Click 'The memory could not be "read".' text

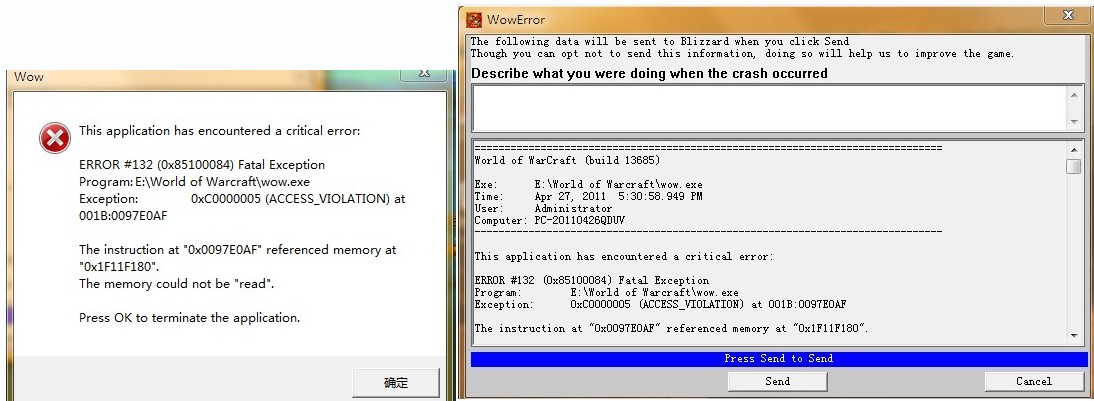pos(177,284)
